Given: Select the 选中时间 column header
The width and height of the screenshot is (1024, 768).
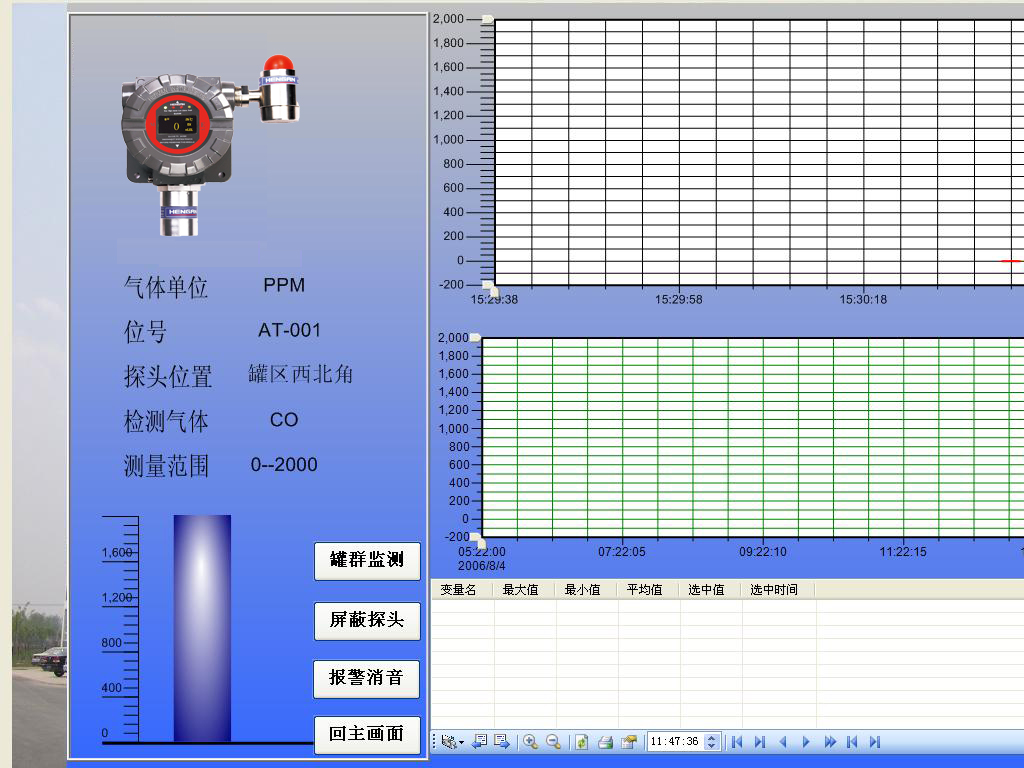Looking at the screenshot, I should (x=774, y=590).
